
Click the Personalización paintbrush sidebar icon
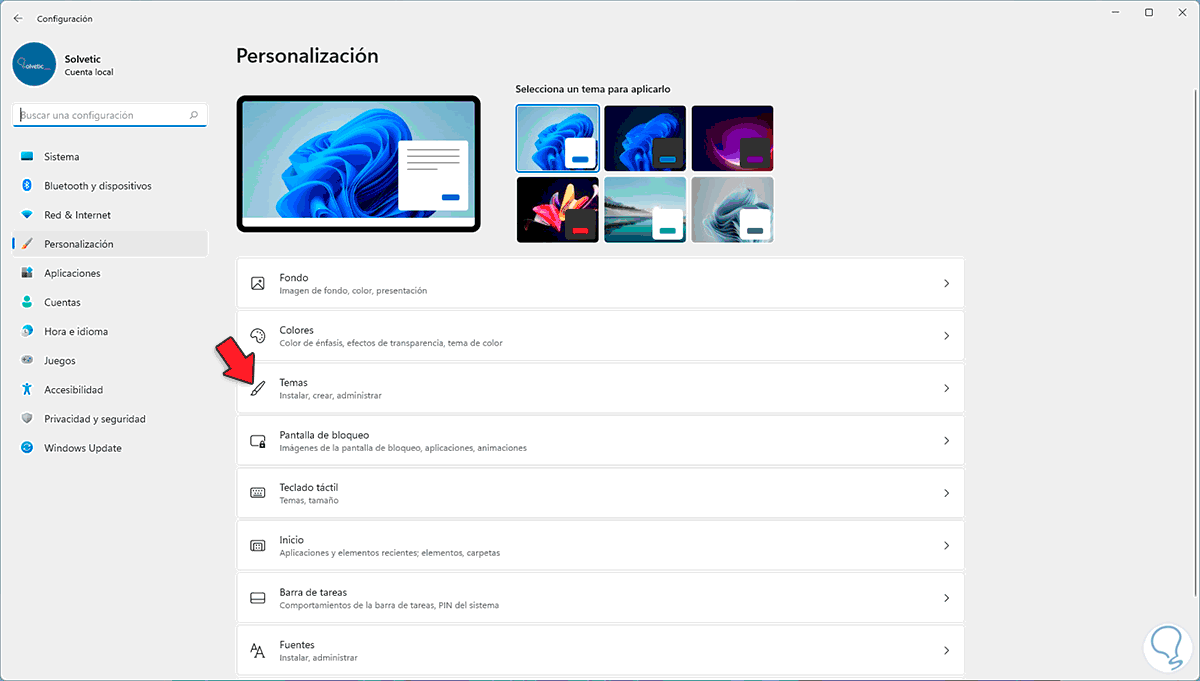(27, 244)
